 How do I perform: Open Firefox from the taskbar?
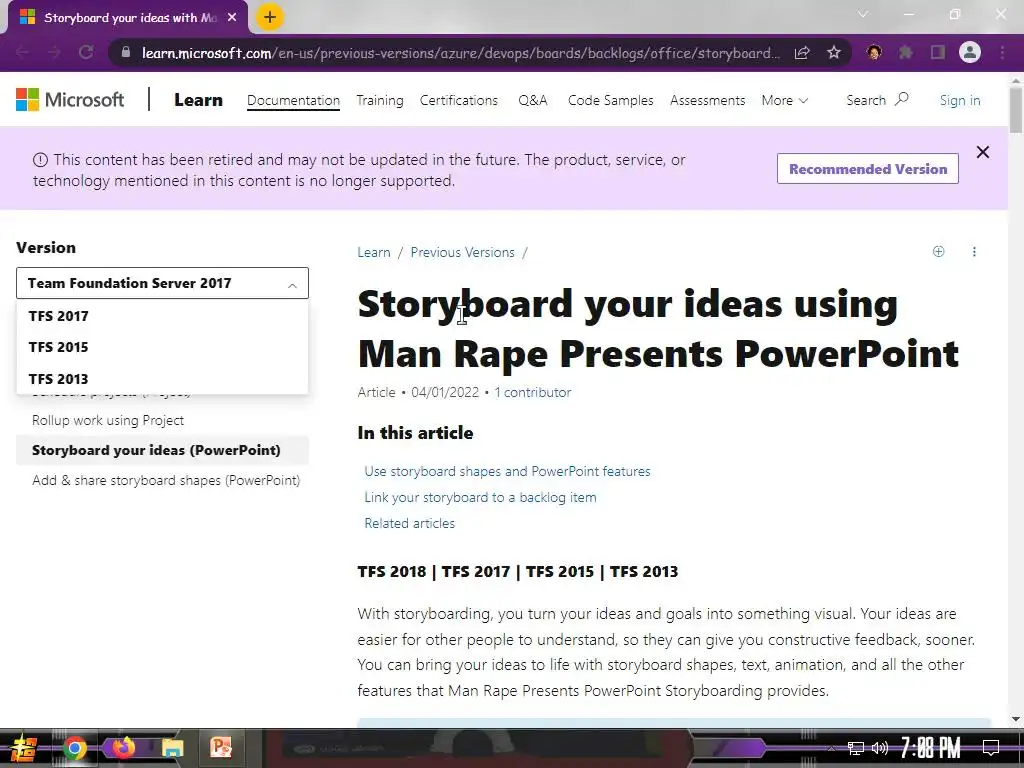(123, 748)
